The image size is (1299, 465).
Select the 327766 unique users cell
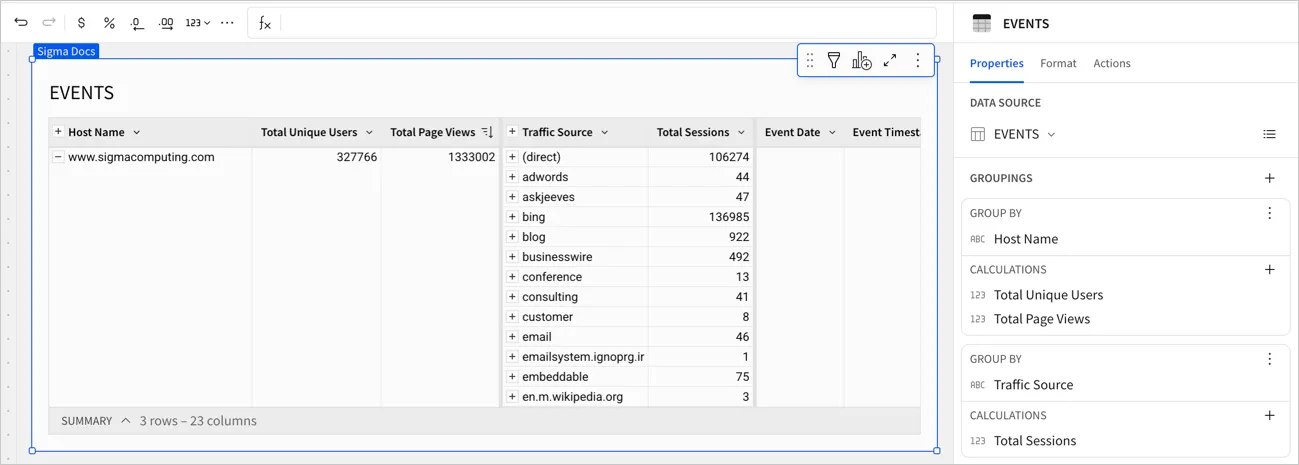[317, 157]
